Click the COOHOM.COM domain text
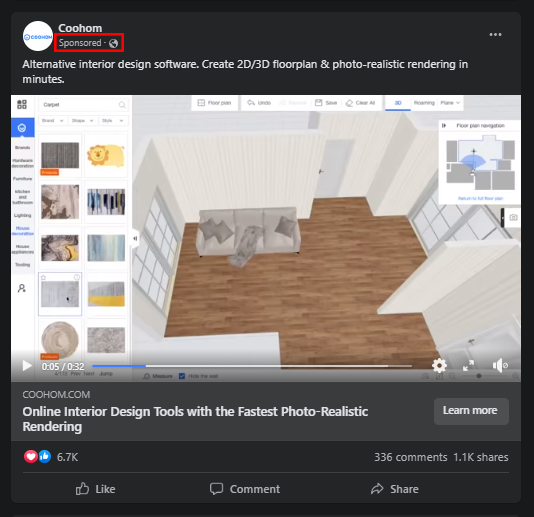534x517 pixels. (x=56, y=394)
